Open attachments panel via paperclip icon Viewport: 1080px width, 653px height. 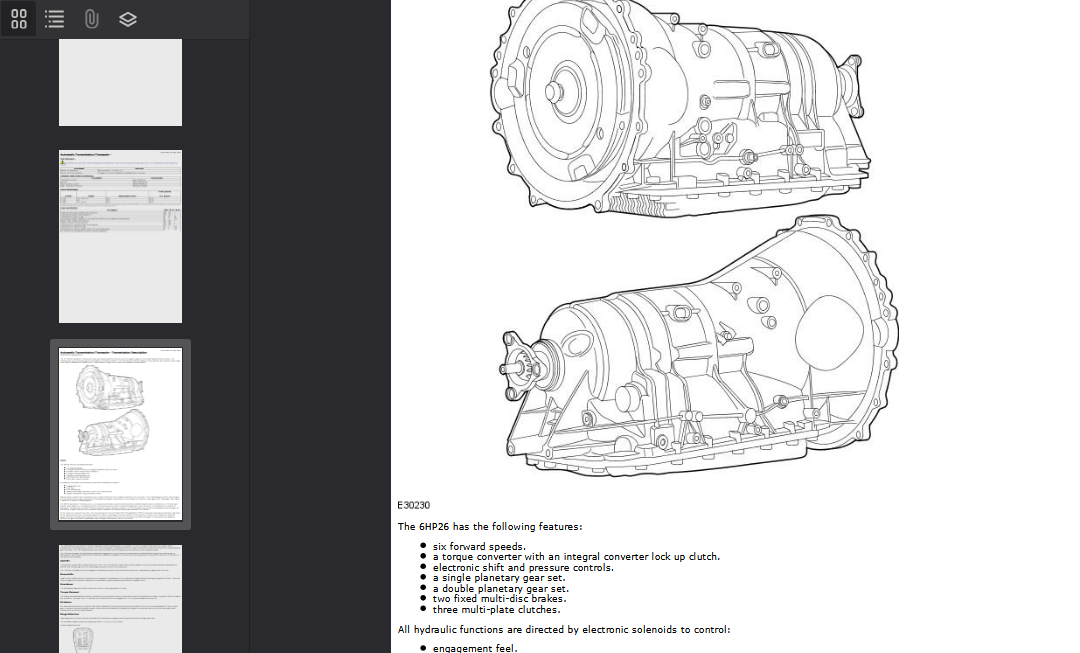[x=91, y=19]
